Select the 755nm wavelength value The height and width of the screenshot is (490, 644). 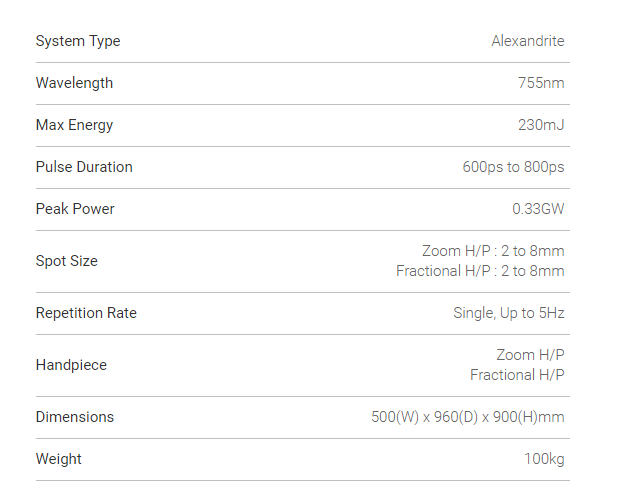(541, 83)
